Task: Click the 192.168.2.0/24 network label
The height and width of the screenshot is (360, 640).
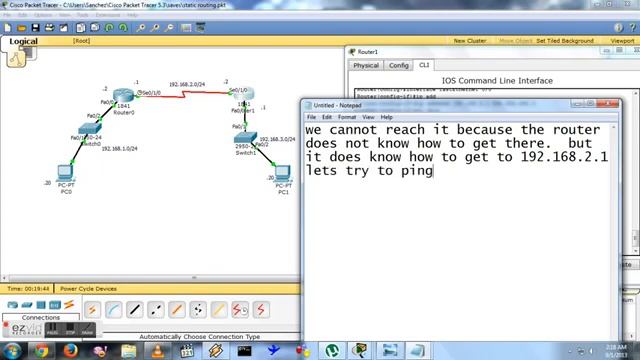Action: point(187,84)
